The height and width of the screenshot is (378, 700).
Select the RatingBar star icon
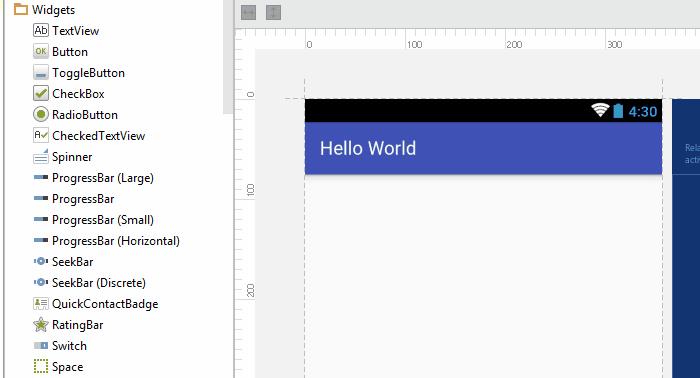point(41,324)
